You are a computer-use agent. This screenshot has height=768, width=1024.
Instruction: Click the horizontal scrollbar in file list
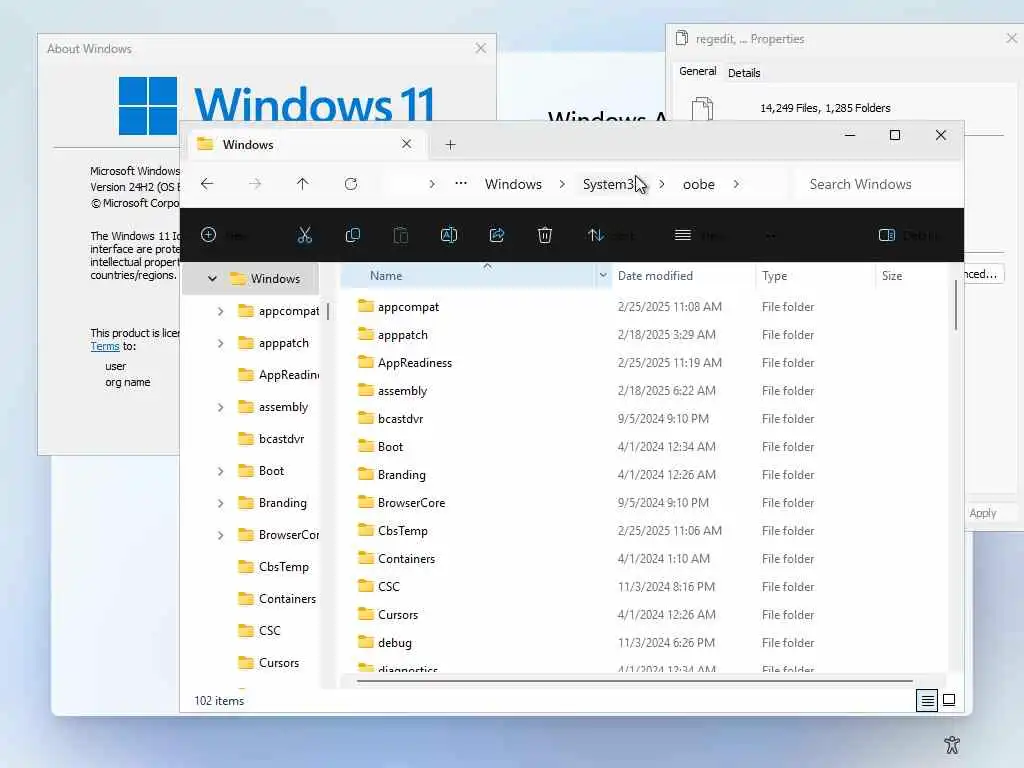tap(635, 680)
